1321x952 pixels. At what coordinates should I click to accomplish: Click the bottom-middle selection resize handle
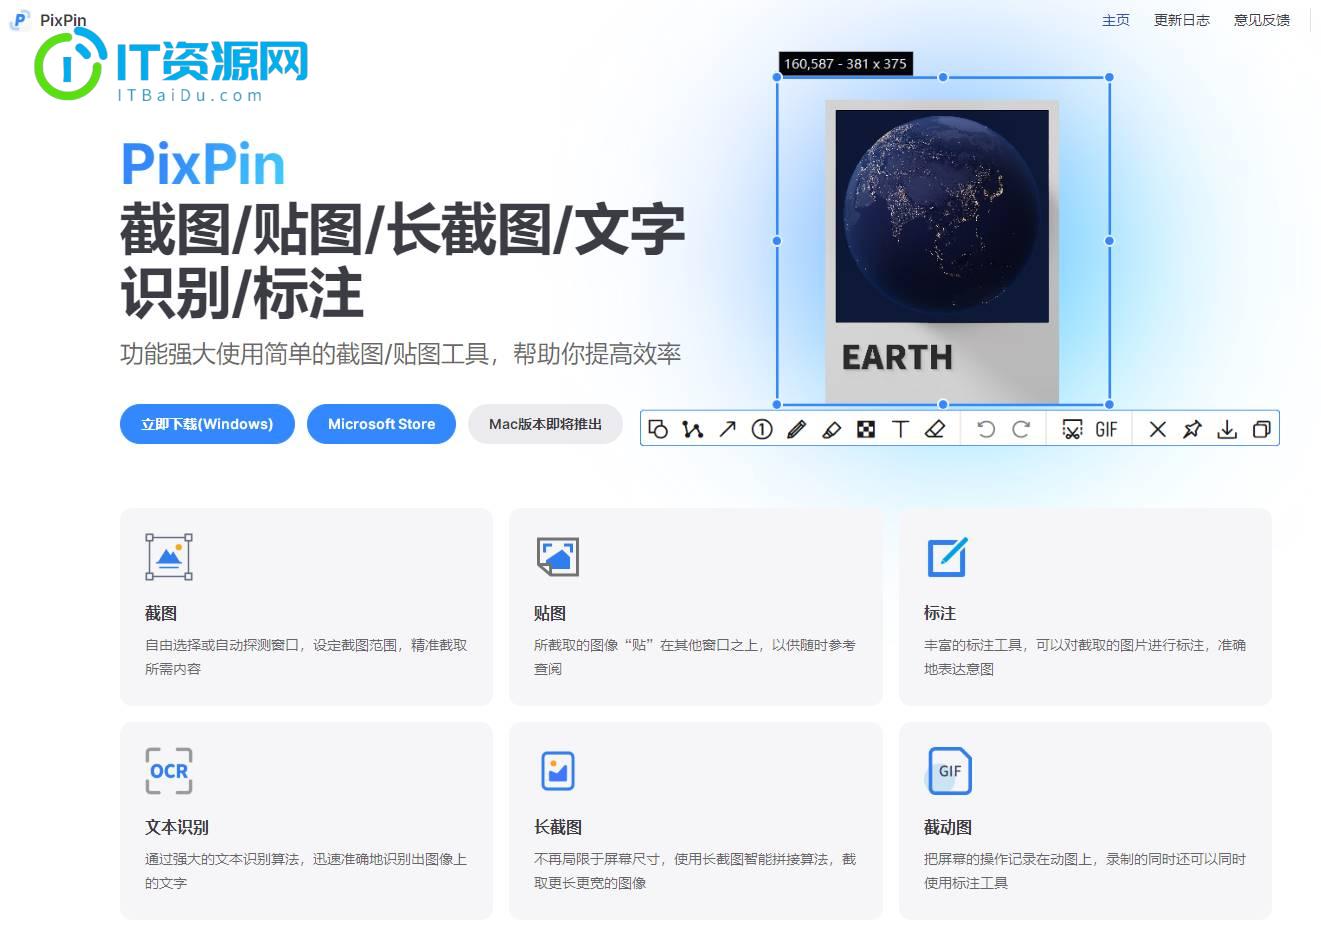click(x=943, y=405)
